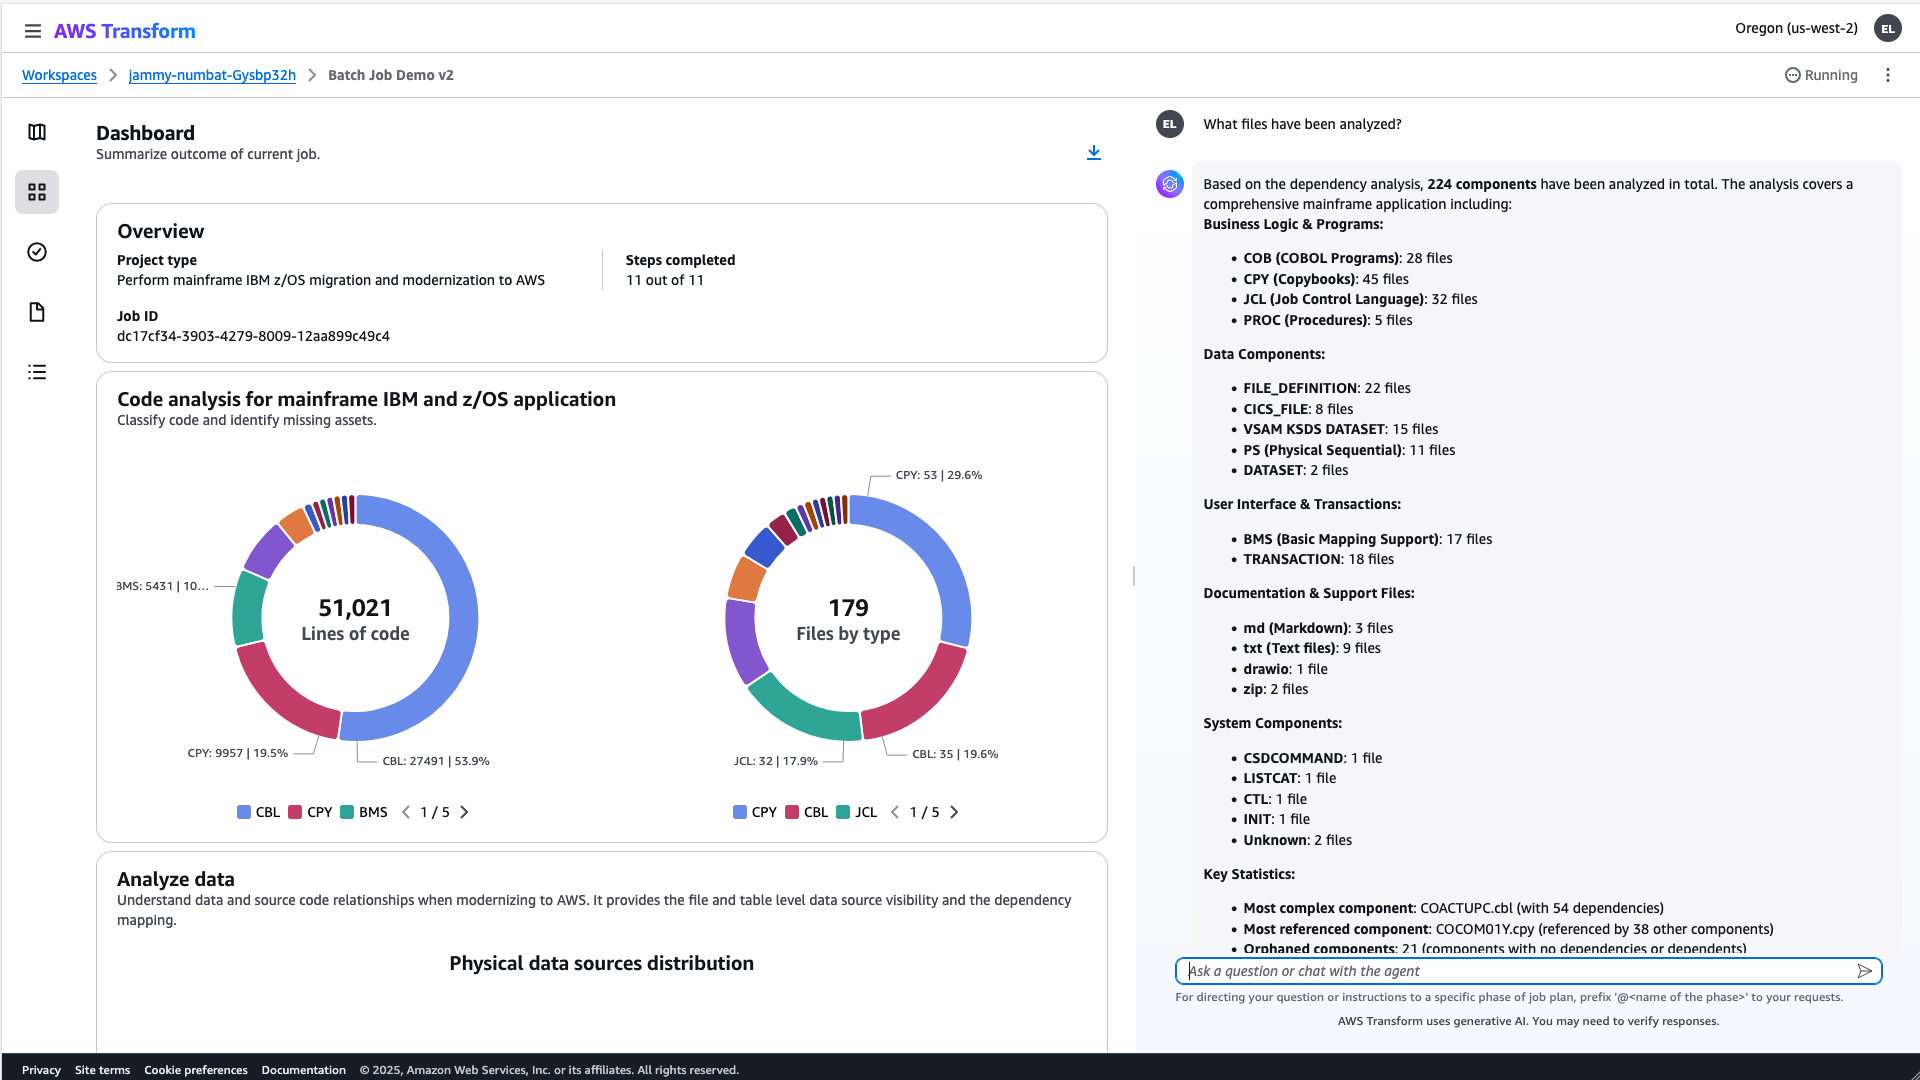The height and width of the screenshot is (1080, 1920).
Task: Toggle BMS legend in lines of code chart
Action: pos(364,812)
